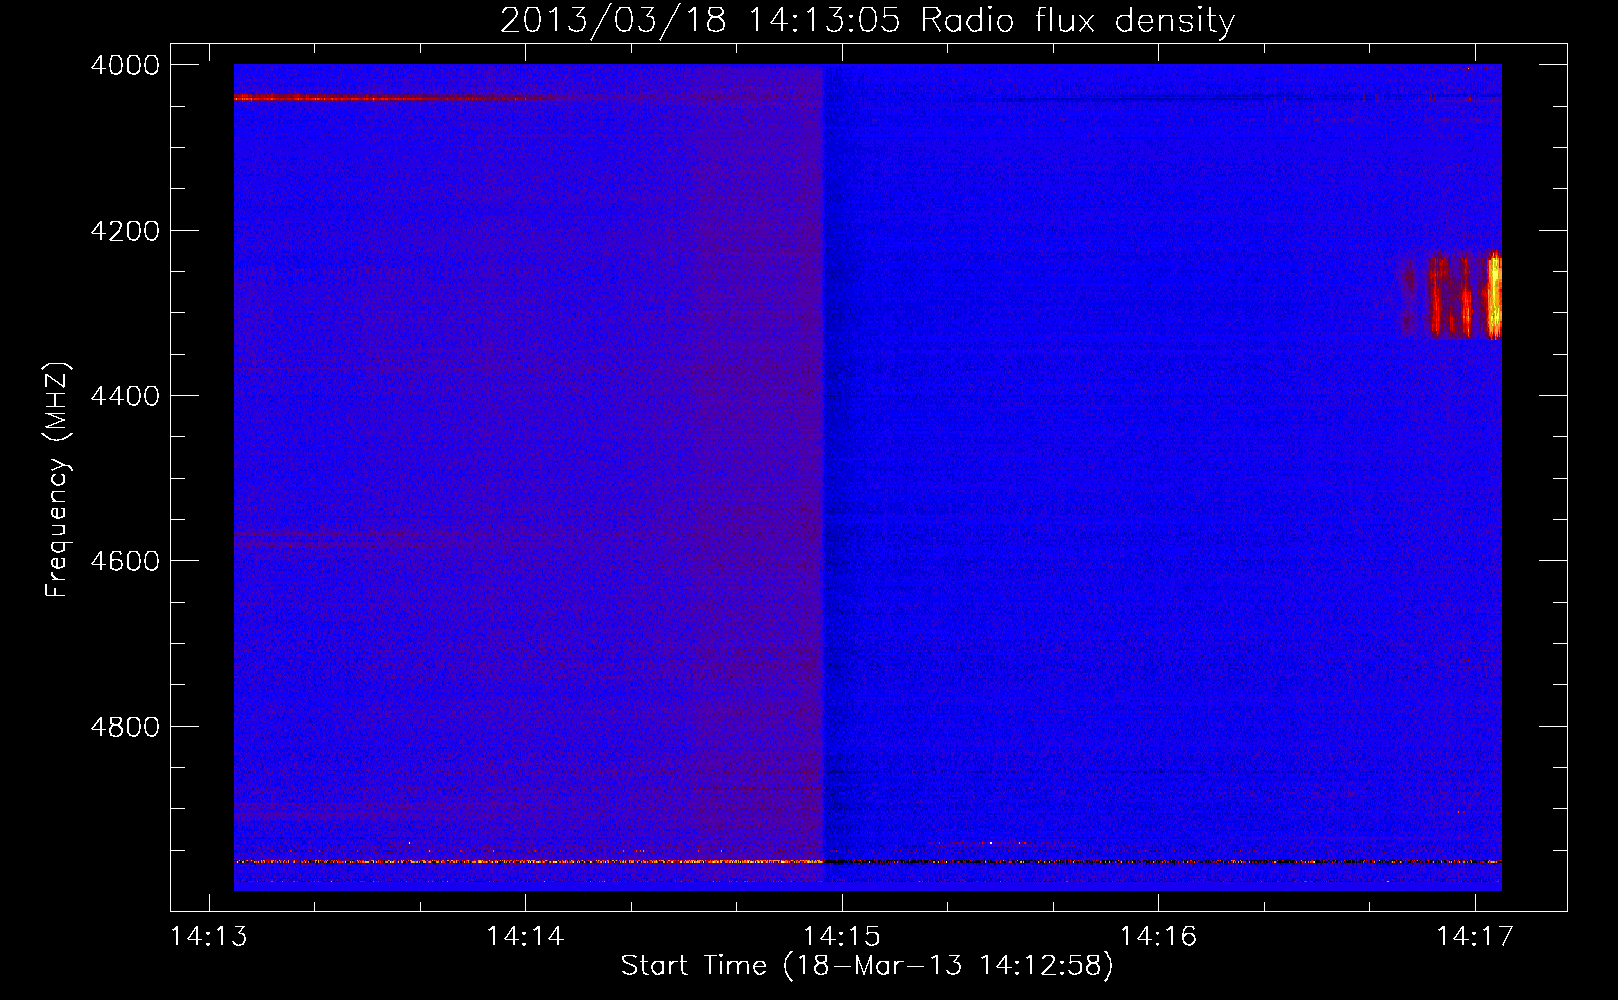Click the 4000 frequency tick label
The height and width of the screenshot is (1000, 1618).
[x=125, y=65]
